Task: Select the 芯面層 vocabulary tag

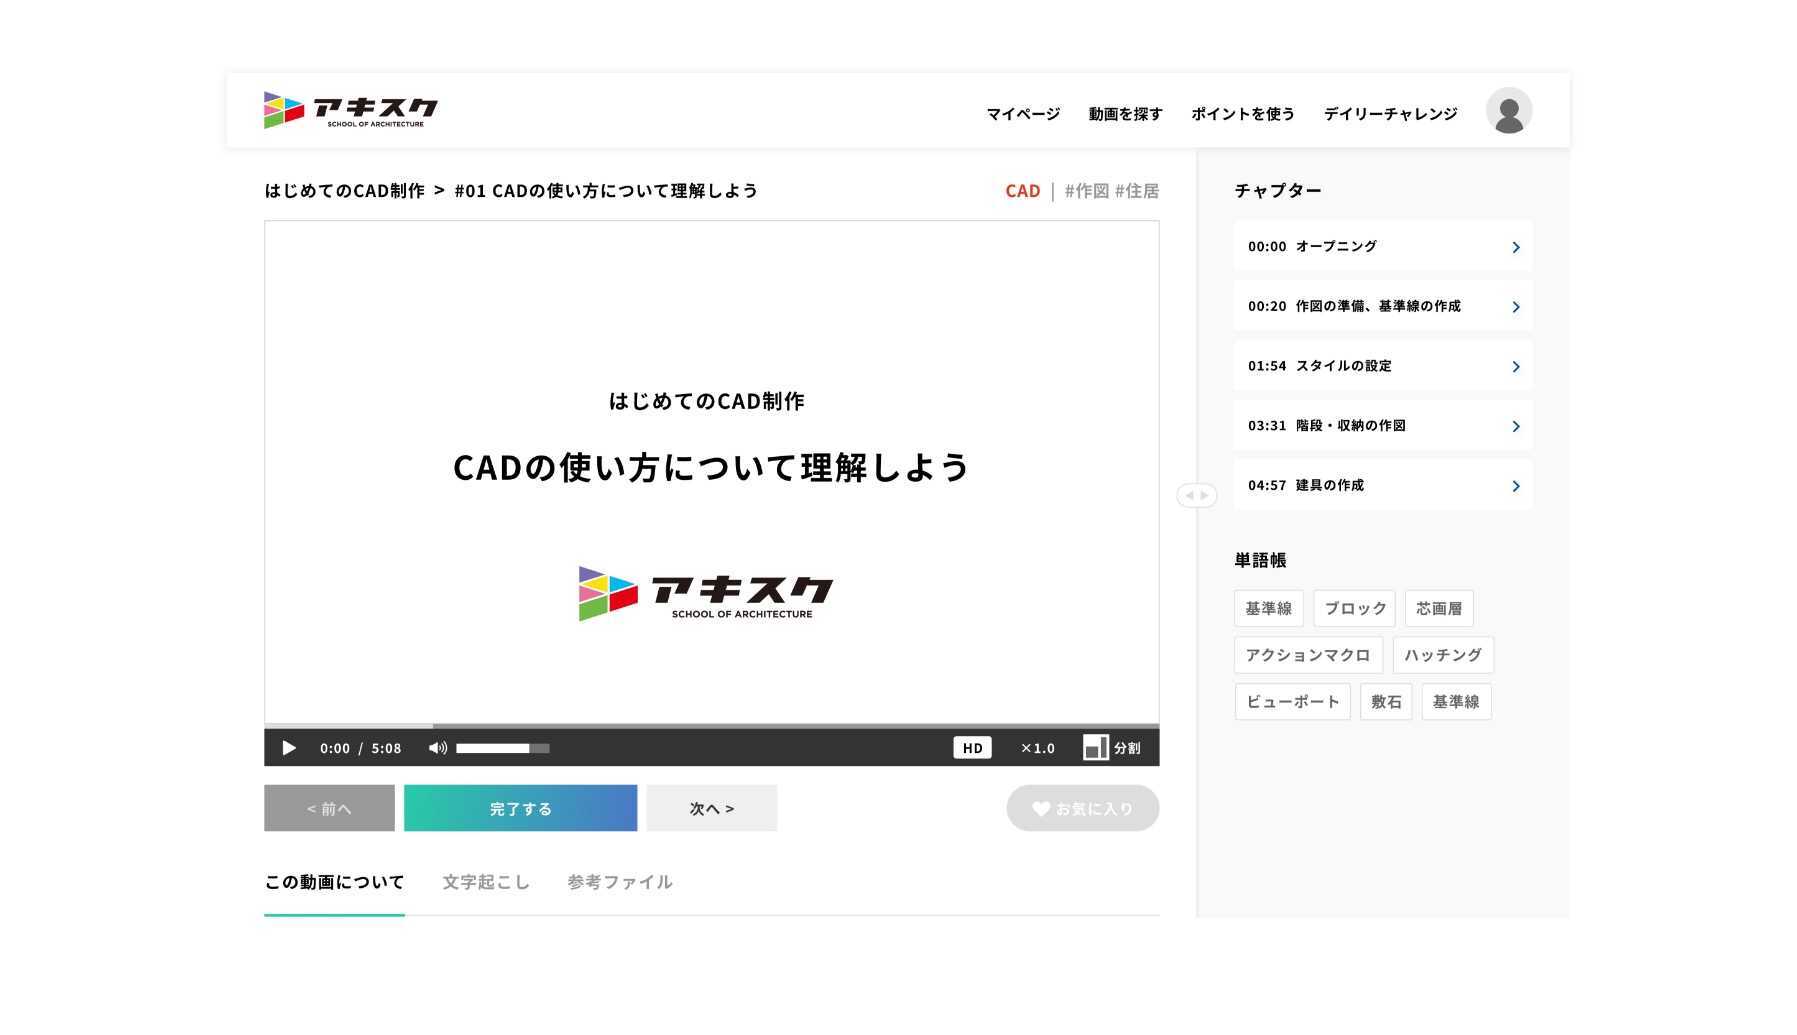Action: pos(1438,608)
